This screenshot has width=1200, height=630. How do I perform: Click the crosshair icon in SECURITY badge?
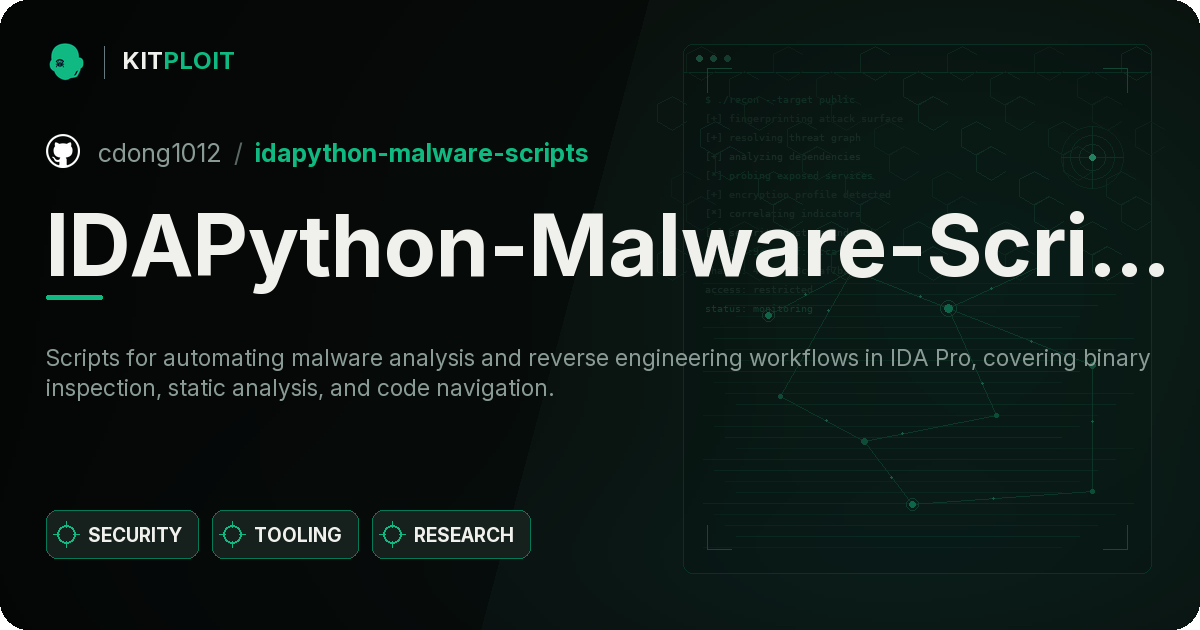67,535
